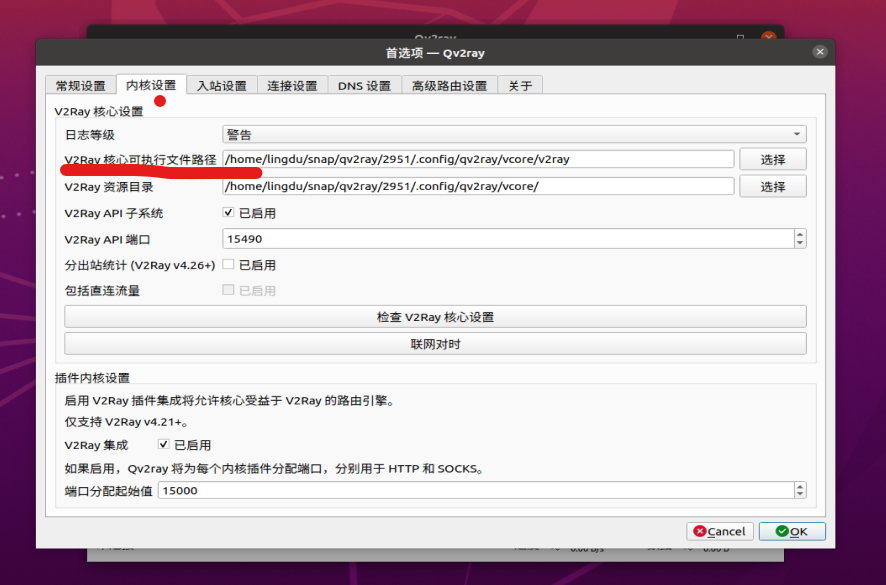Screen dimensions: 886x585
Task: Click the V2Ray API 端口 field showing 15490
Action: pos(508,239)
